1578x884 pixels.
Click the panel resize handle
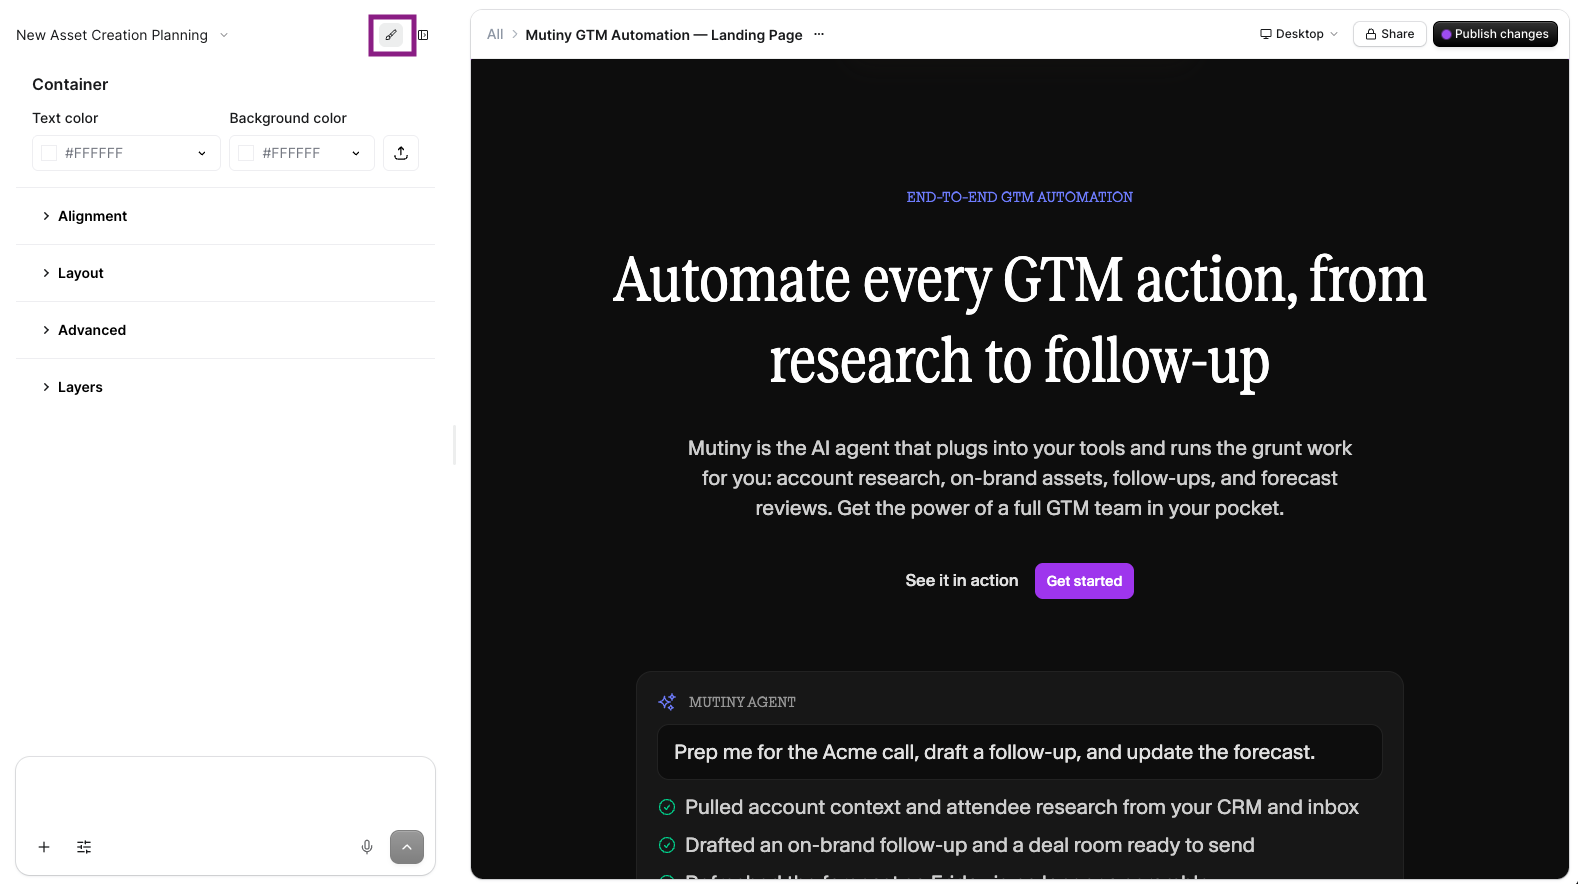(455, 445)
